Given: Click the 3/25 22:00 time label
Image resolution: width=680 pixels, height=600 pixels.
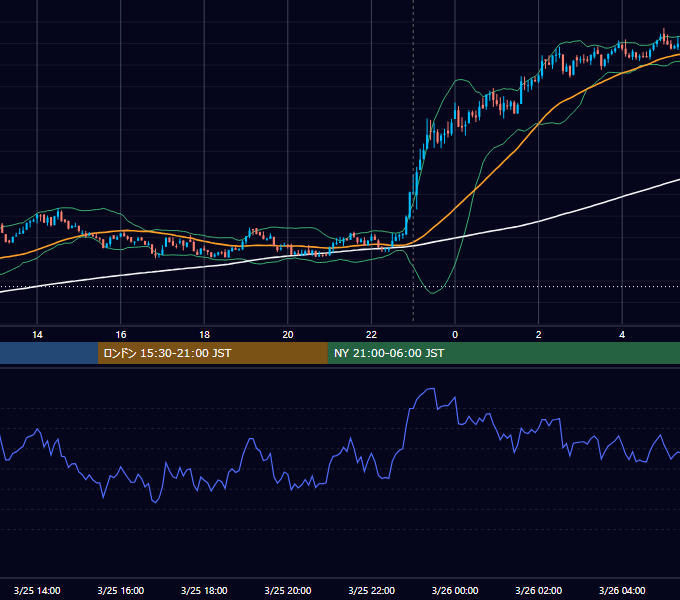Looking at the screenshot, I should pos(372,590).
